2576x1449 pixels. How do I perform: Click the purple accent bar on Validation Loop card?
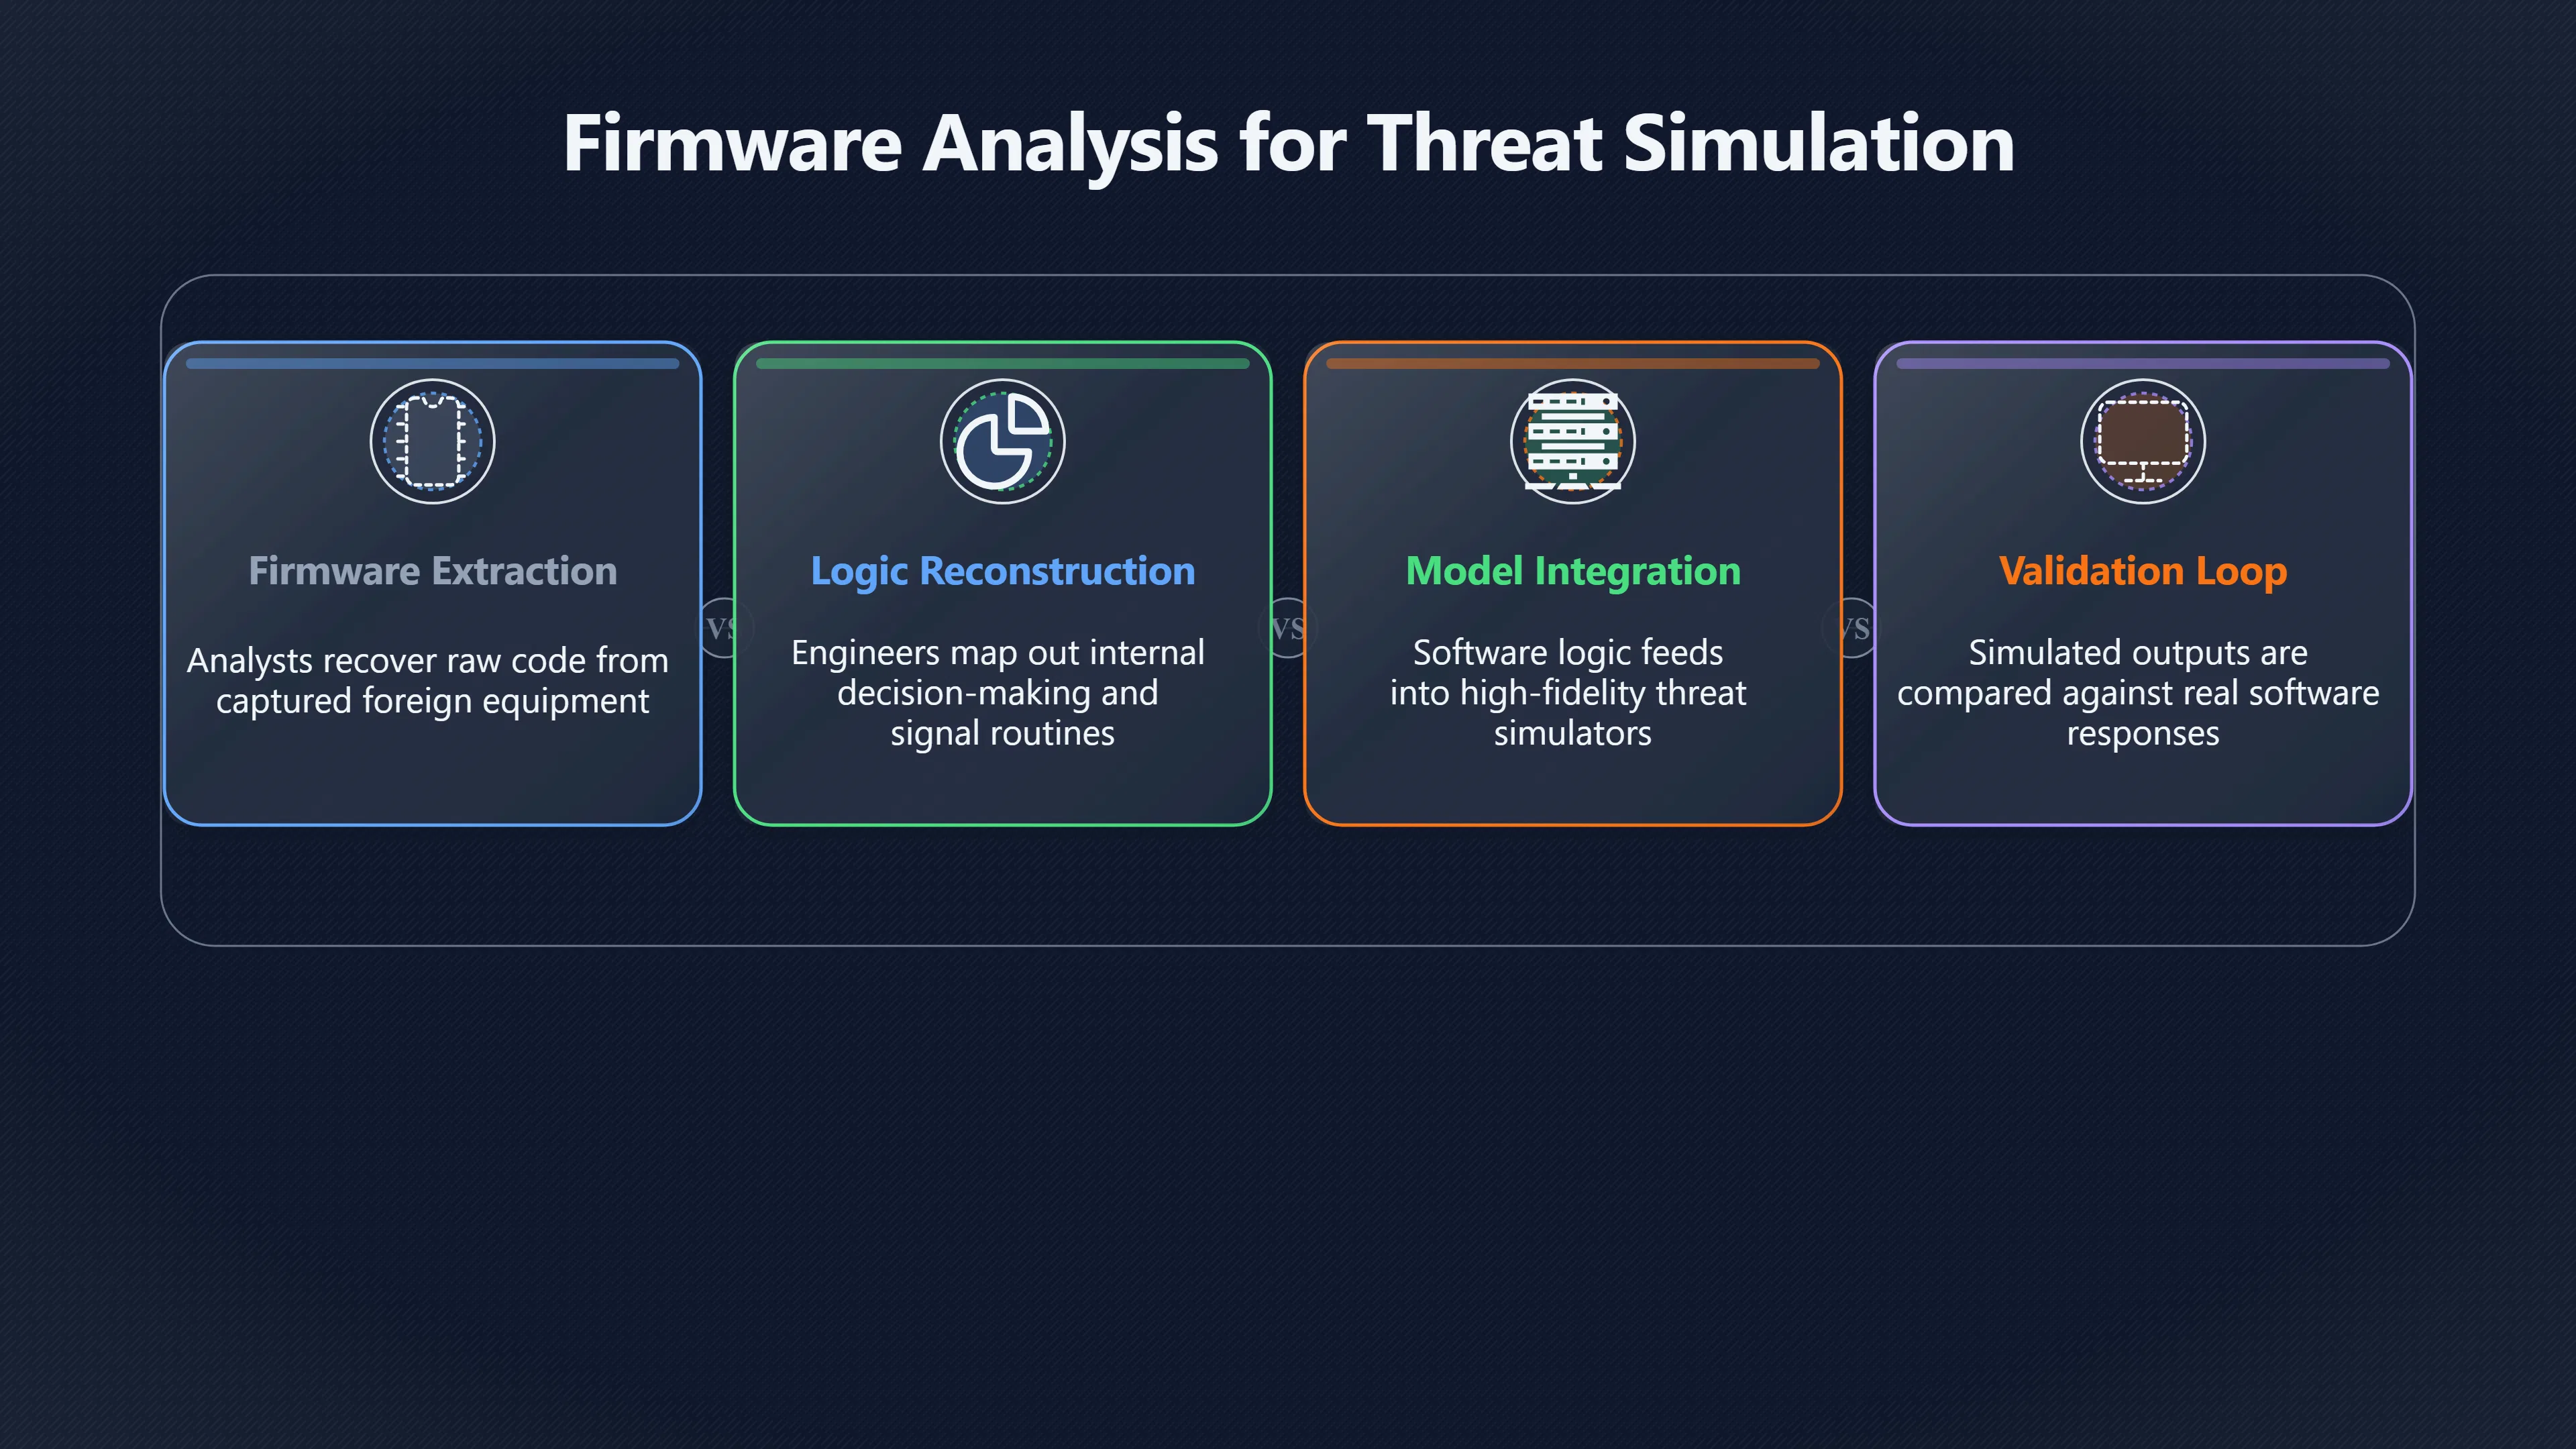(2143, 363)
